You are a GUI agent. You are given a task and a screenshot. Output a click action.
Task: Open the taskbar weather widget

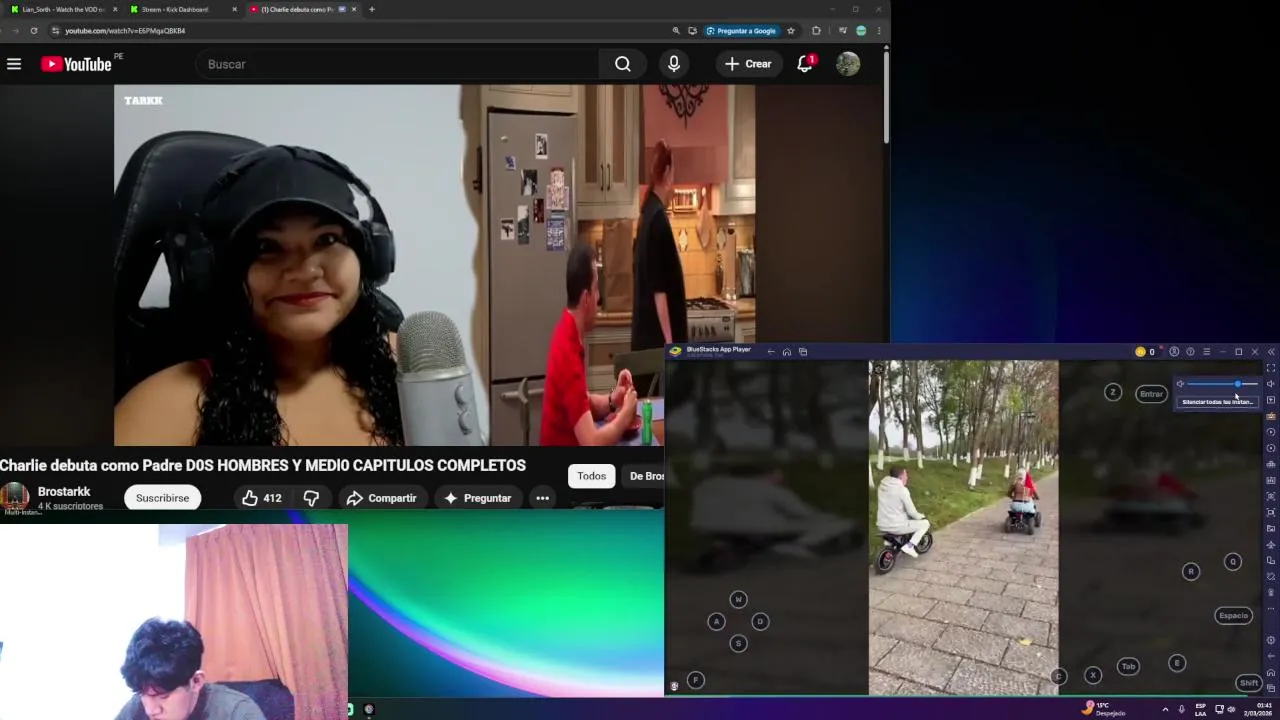[1104, 709]
